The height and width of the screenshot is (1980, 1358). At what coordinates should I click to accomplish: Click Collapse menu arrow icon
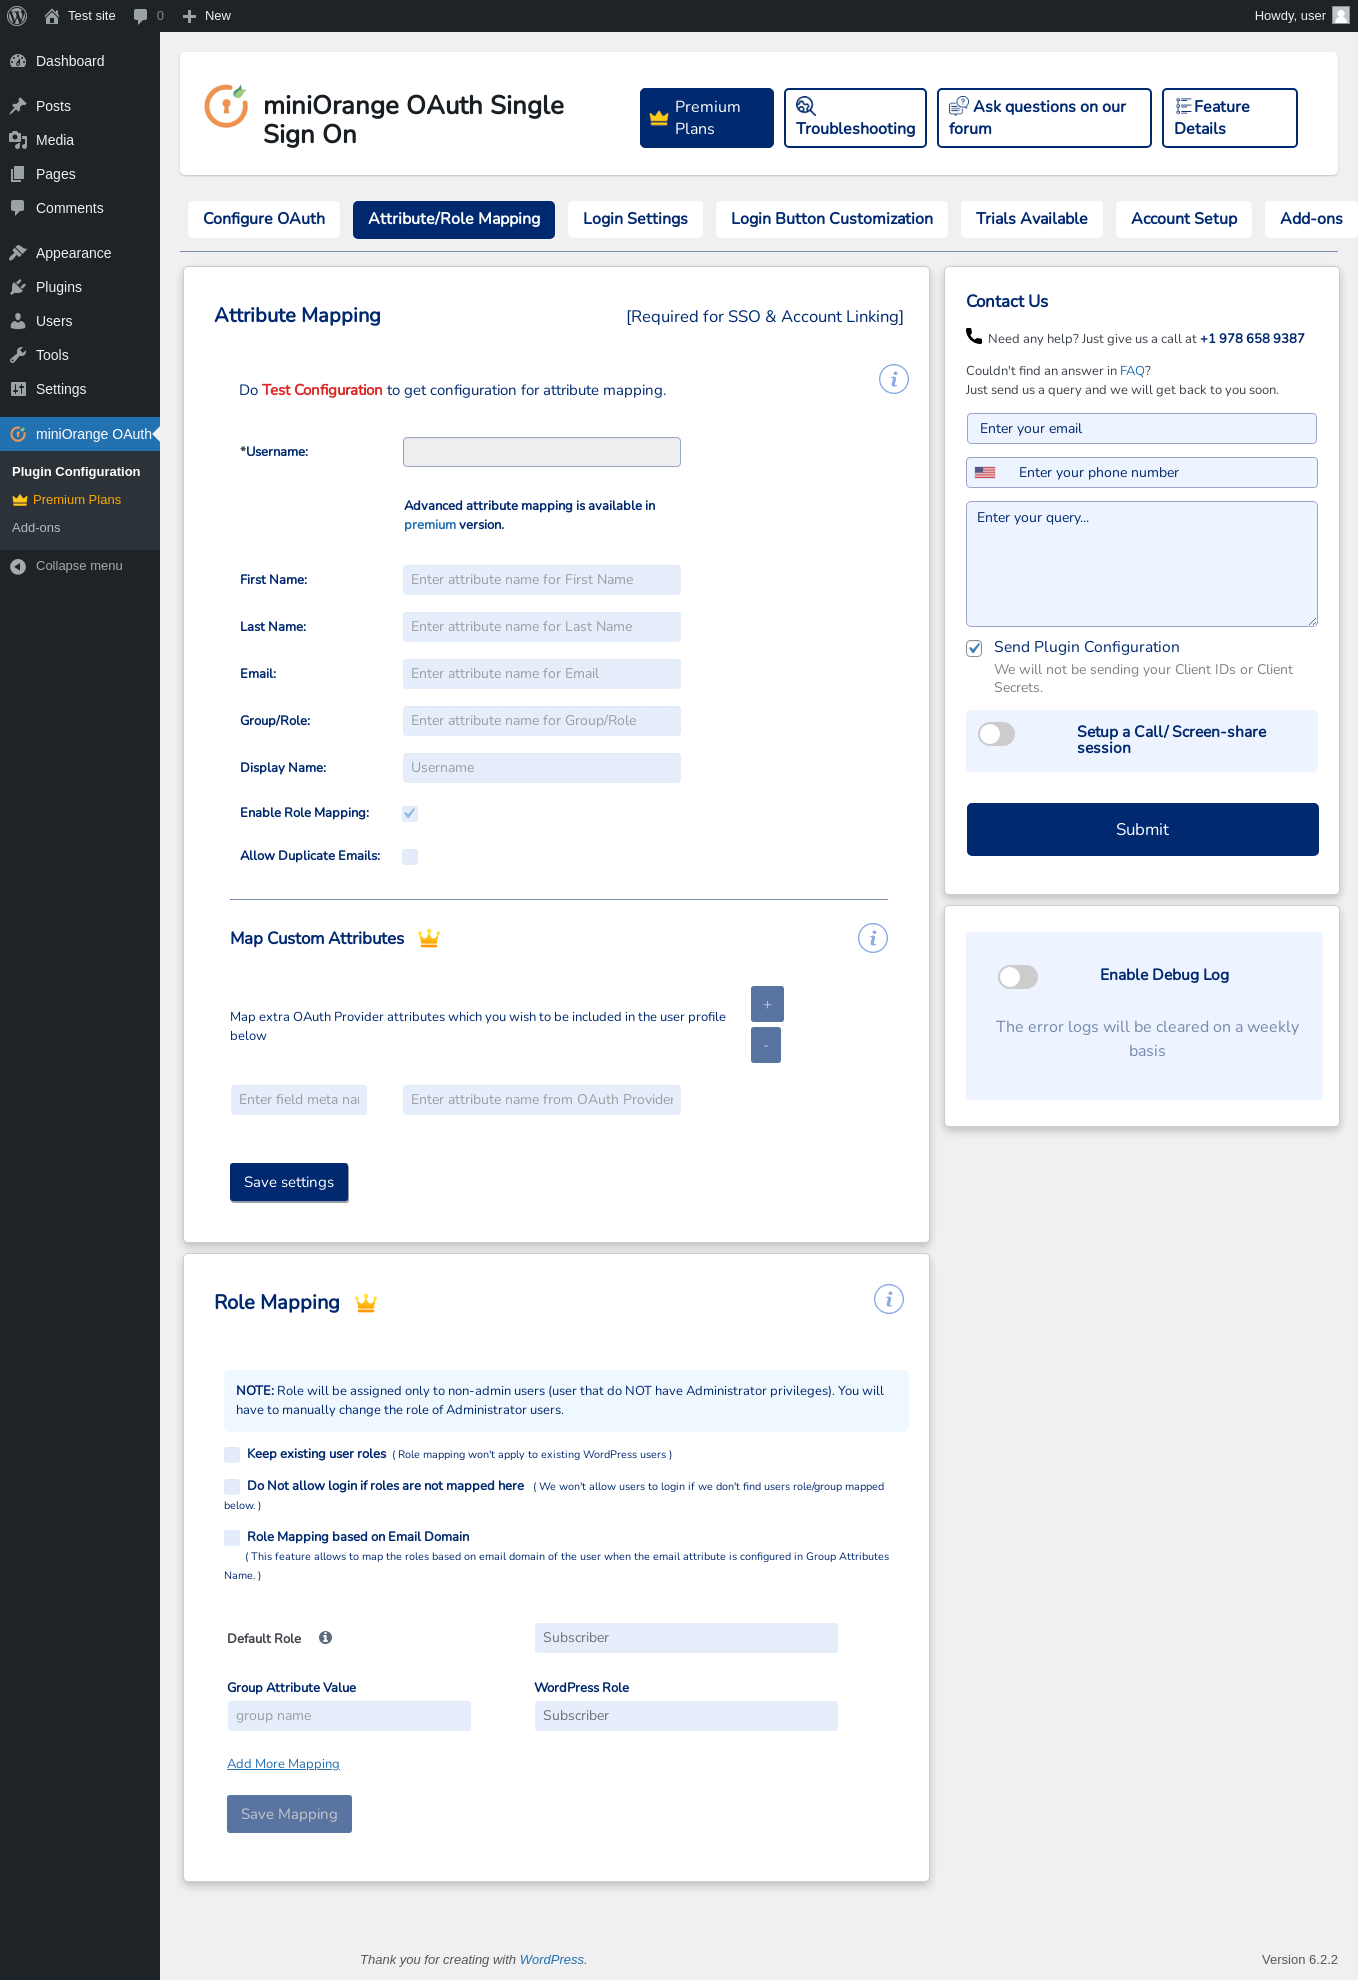click(x=18, y=566)
